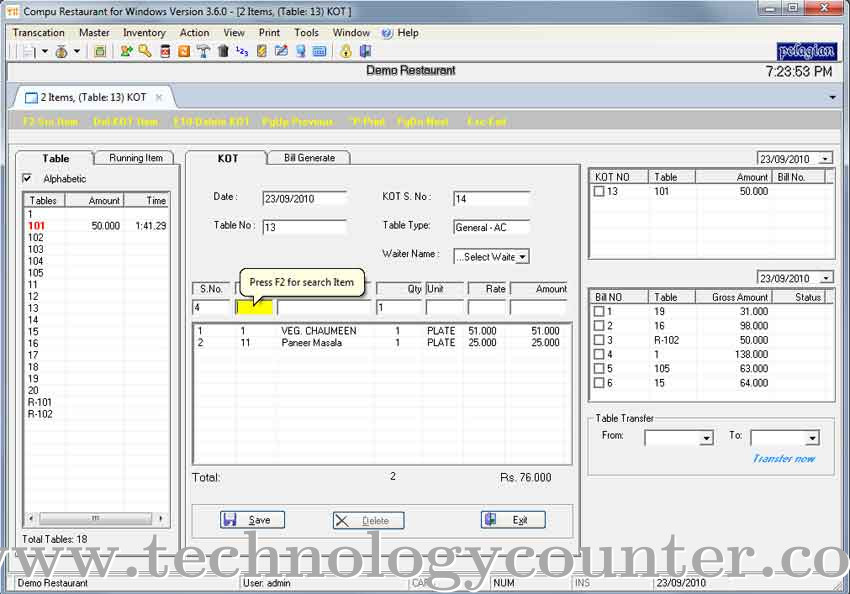Click the hammer toolbar icon
The image size is (850, 594).
pyautogui.click(x=204, y=51)
